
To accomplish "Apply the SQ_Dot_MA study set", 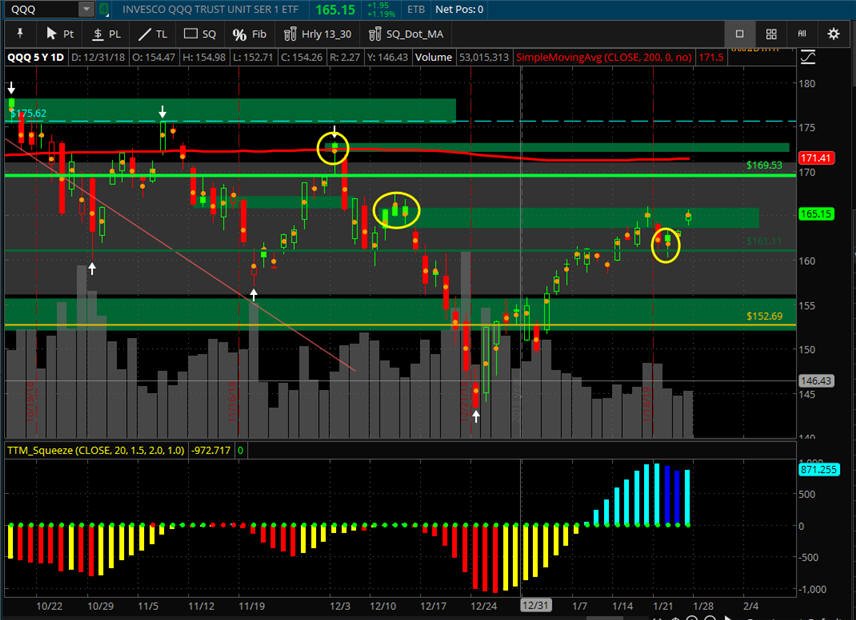I will [x=406, y=34].
